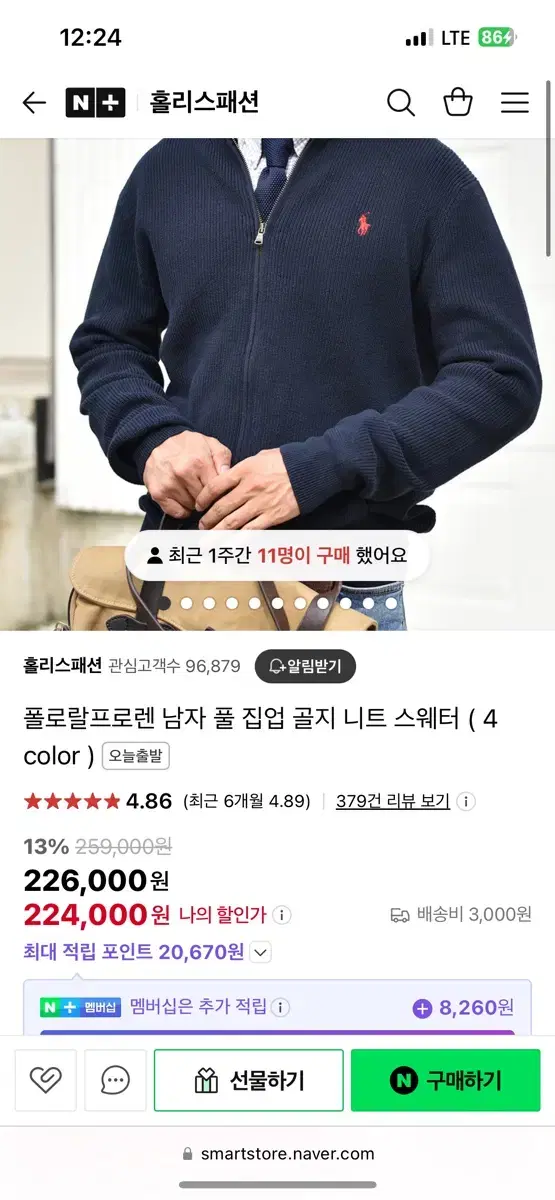Open the chat inquiry bubble icon
Viewport: 555px width, 1200px height.
click(116, 1080)
